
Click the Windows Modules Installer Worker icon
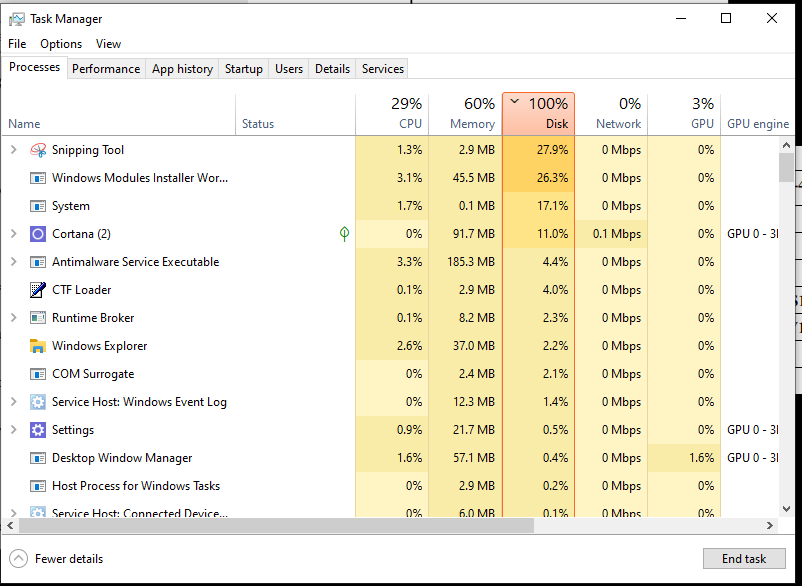coord(38,178)
